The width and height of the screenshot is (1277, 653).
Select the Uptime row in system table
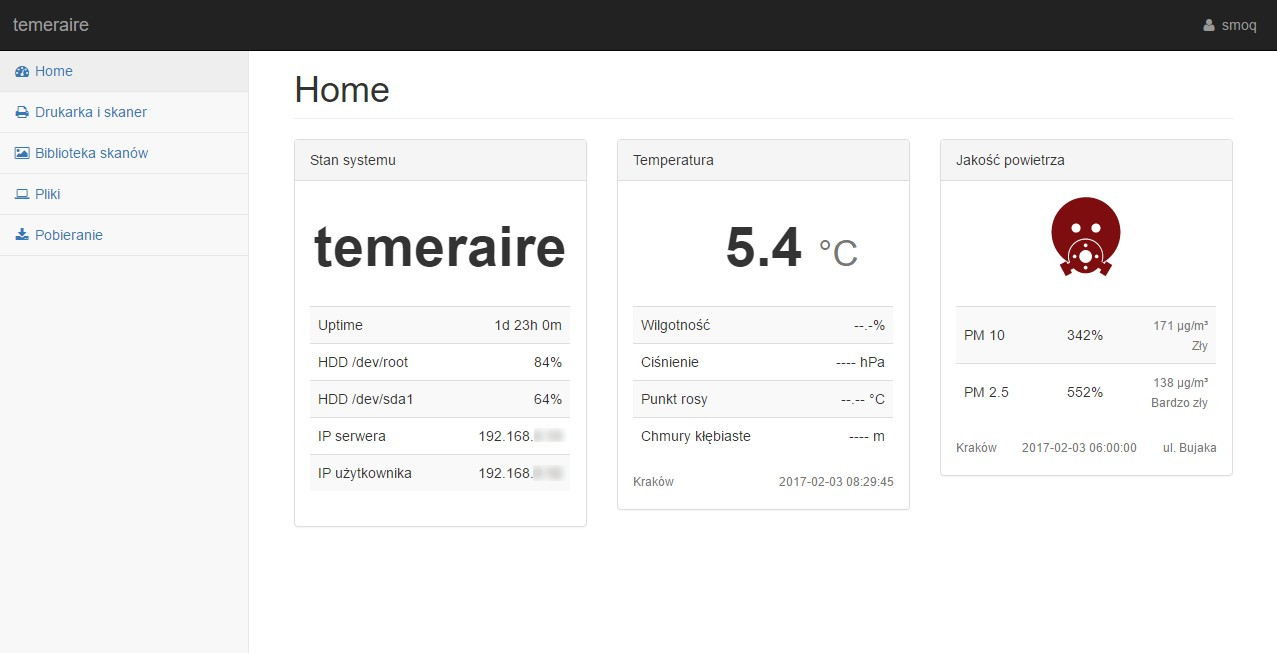(440, 325)
